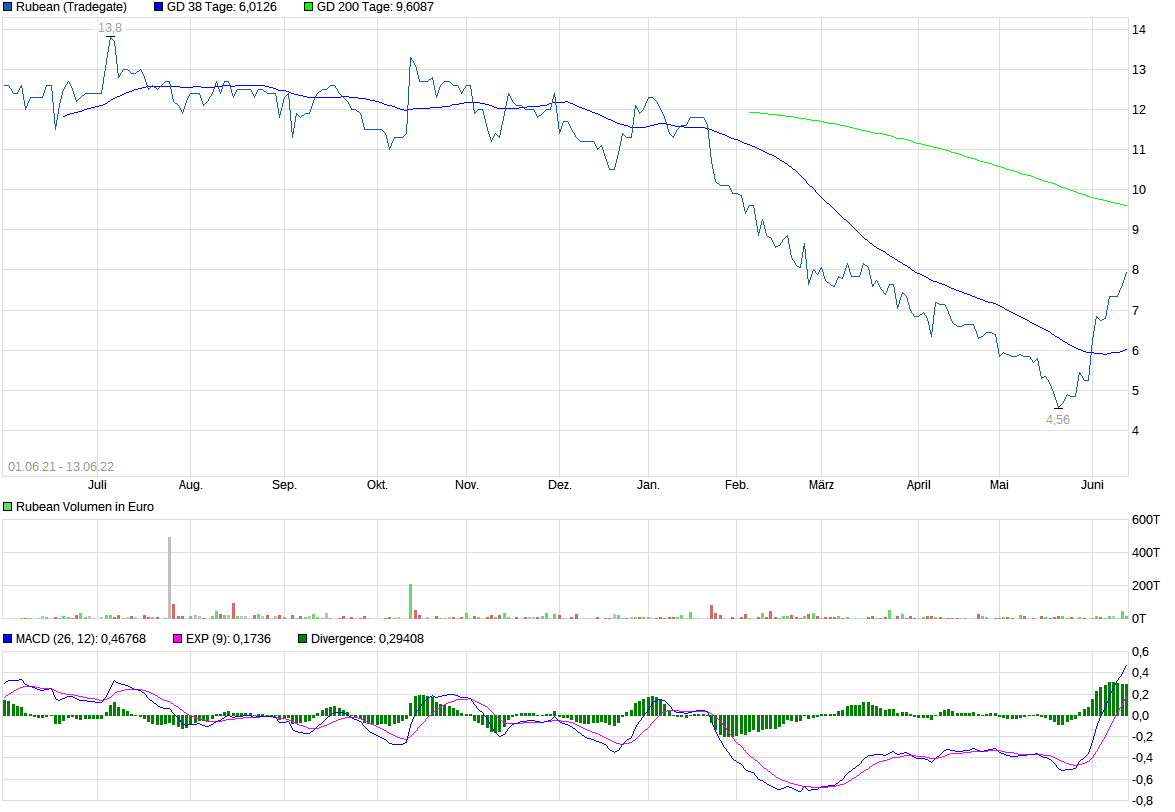The height and width of the screenshot is (812, 1175).
Task: Click the 01.06.21 - 13.06.22 date range
Action: point(62,465)
